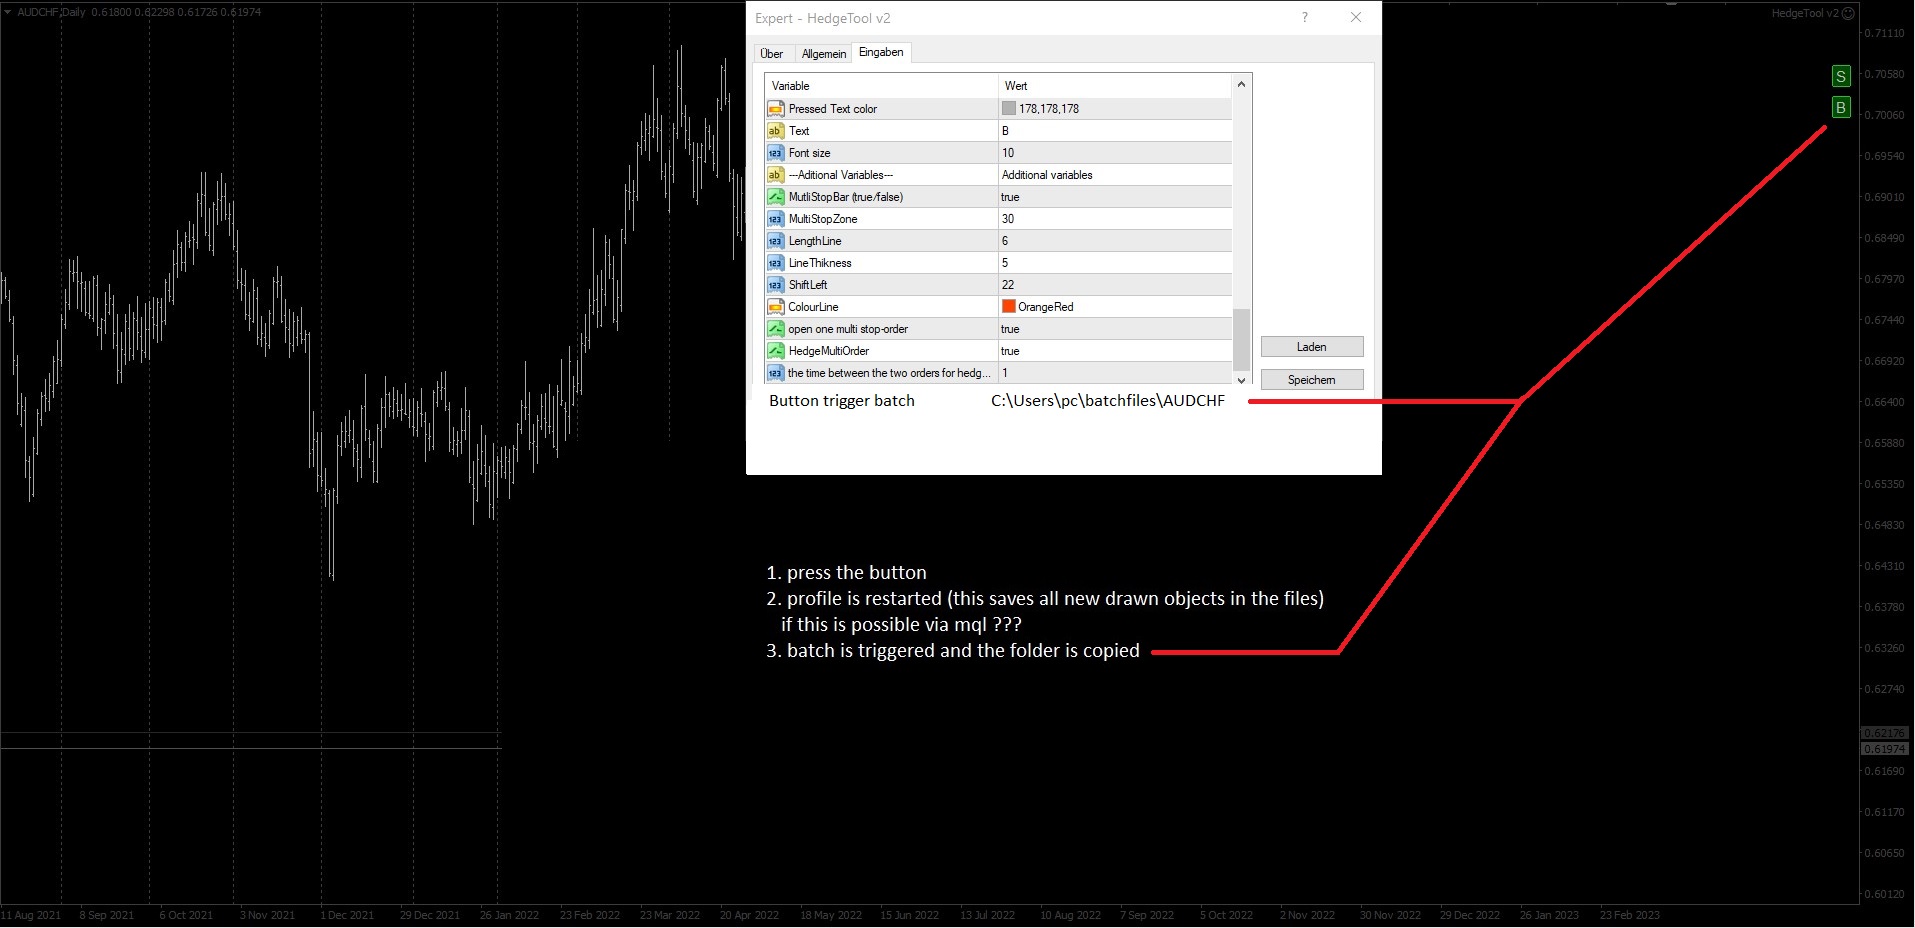Screen dimensions: 1915x928
Task: Click the 123 icon next to MultiStopZone
Action: tap(775, 218)
